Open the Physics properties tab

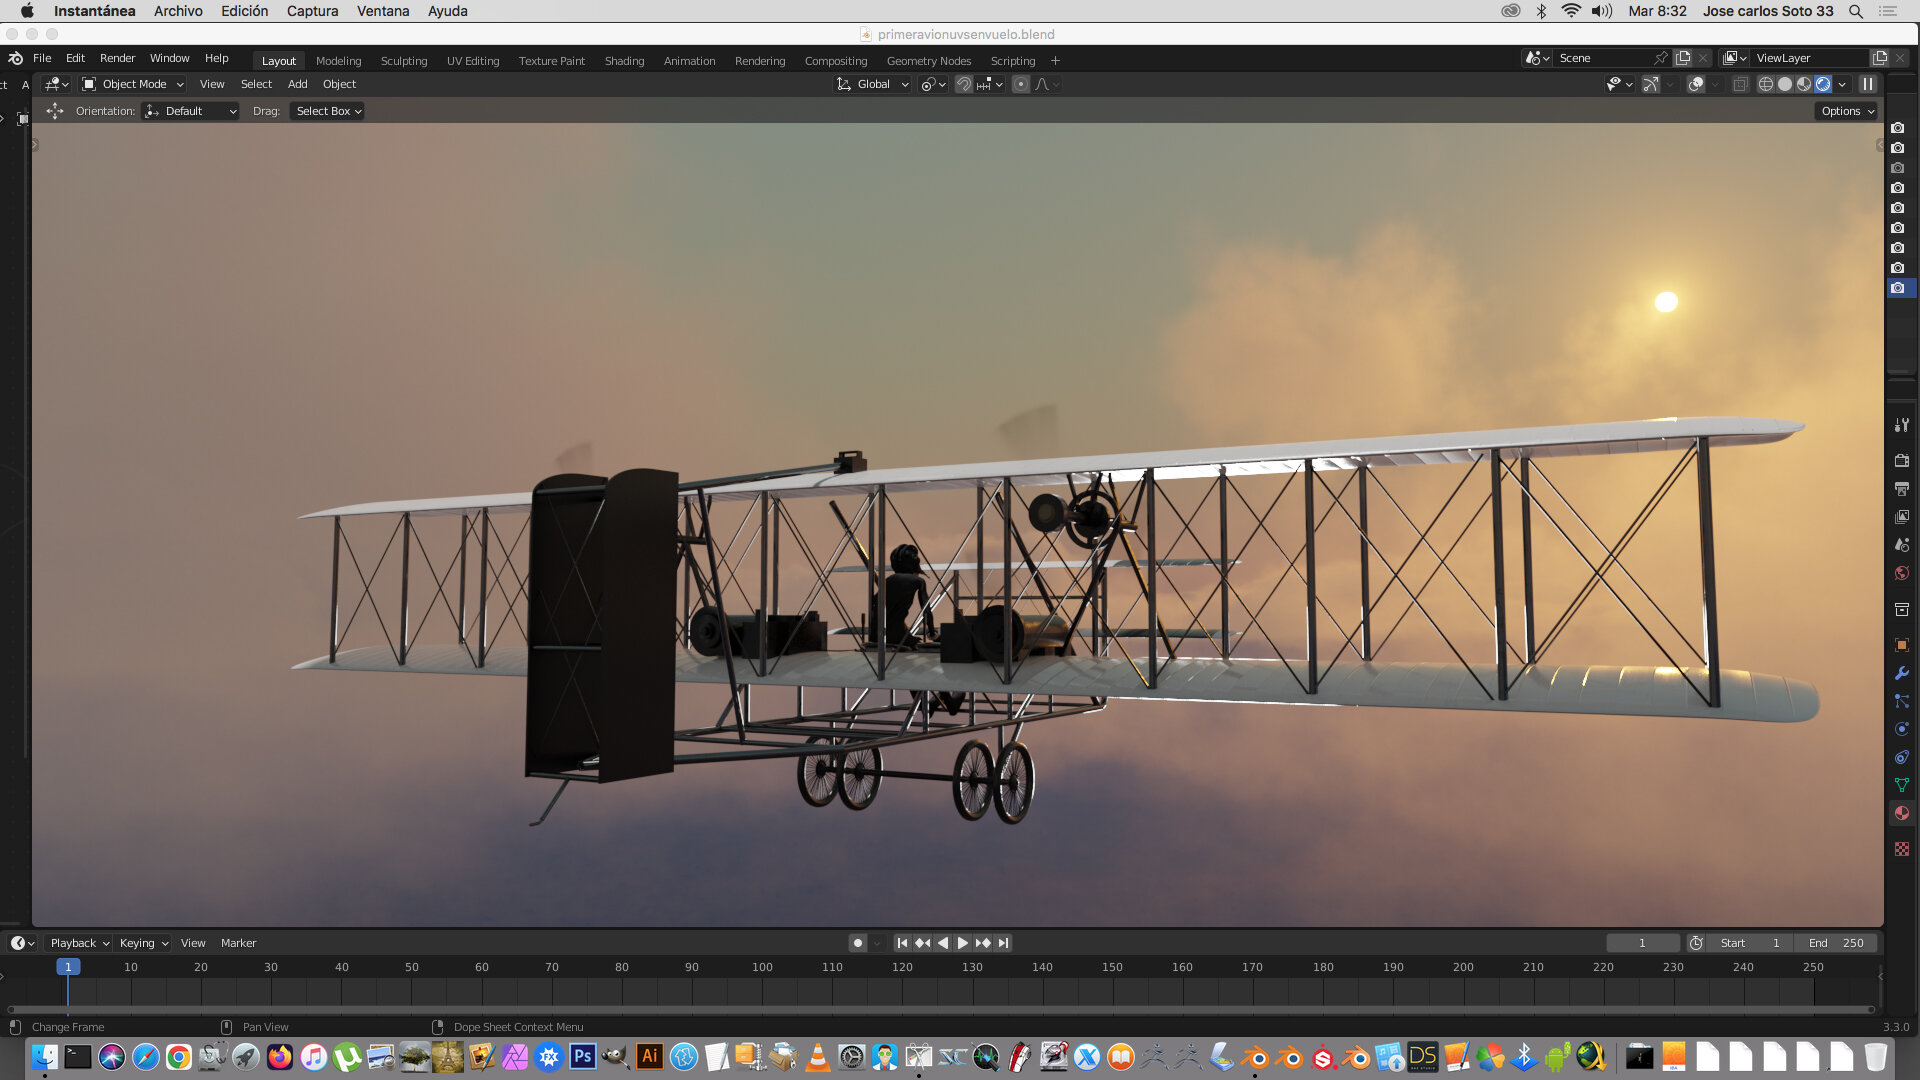tap(1901, 729)
